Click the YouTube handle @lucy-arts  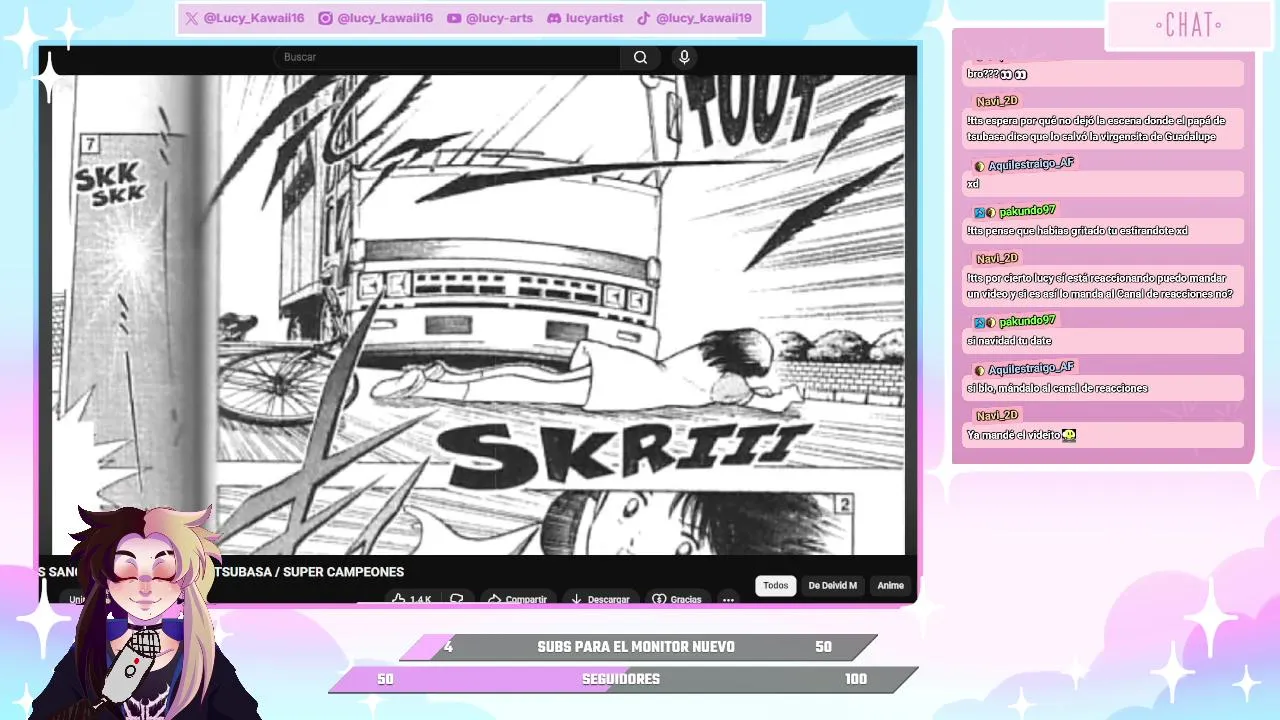point(499,18)
